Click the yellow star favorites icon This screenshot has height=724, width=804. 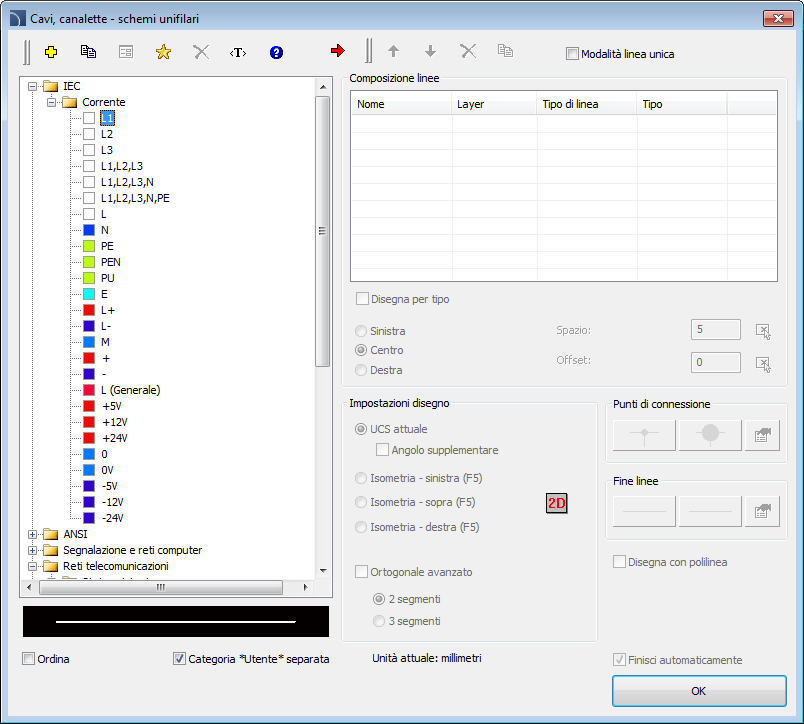pyautogui.click(x=163, y=52)
